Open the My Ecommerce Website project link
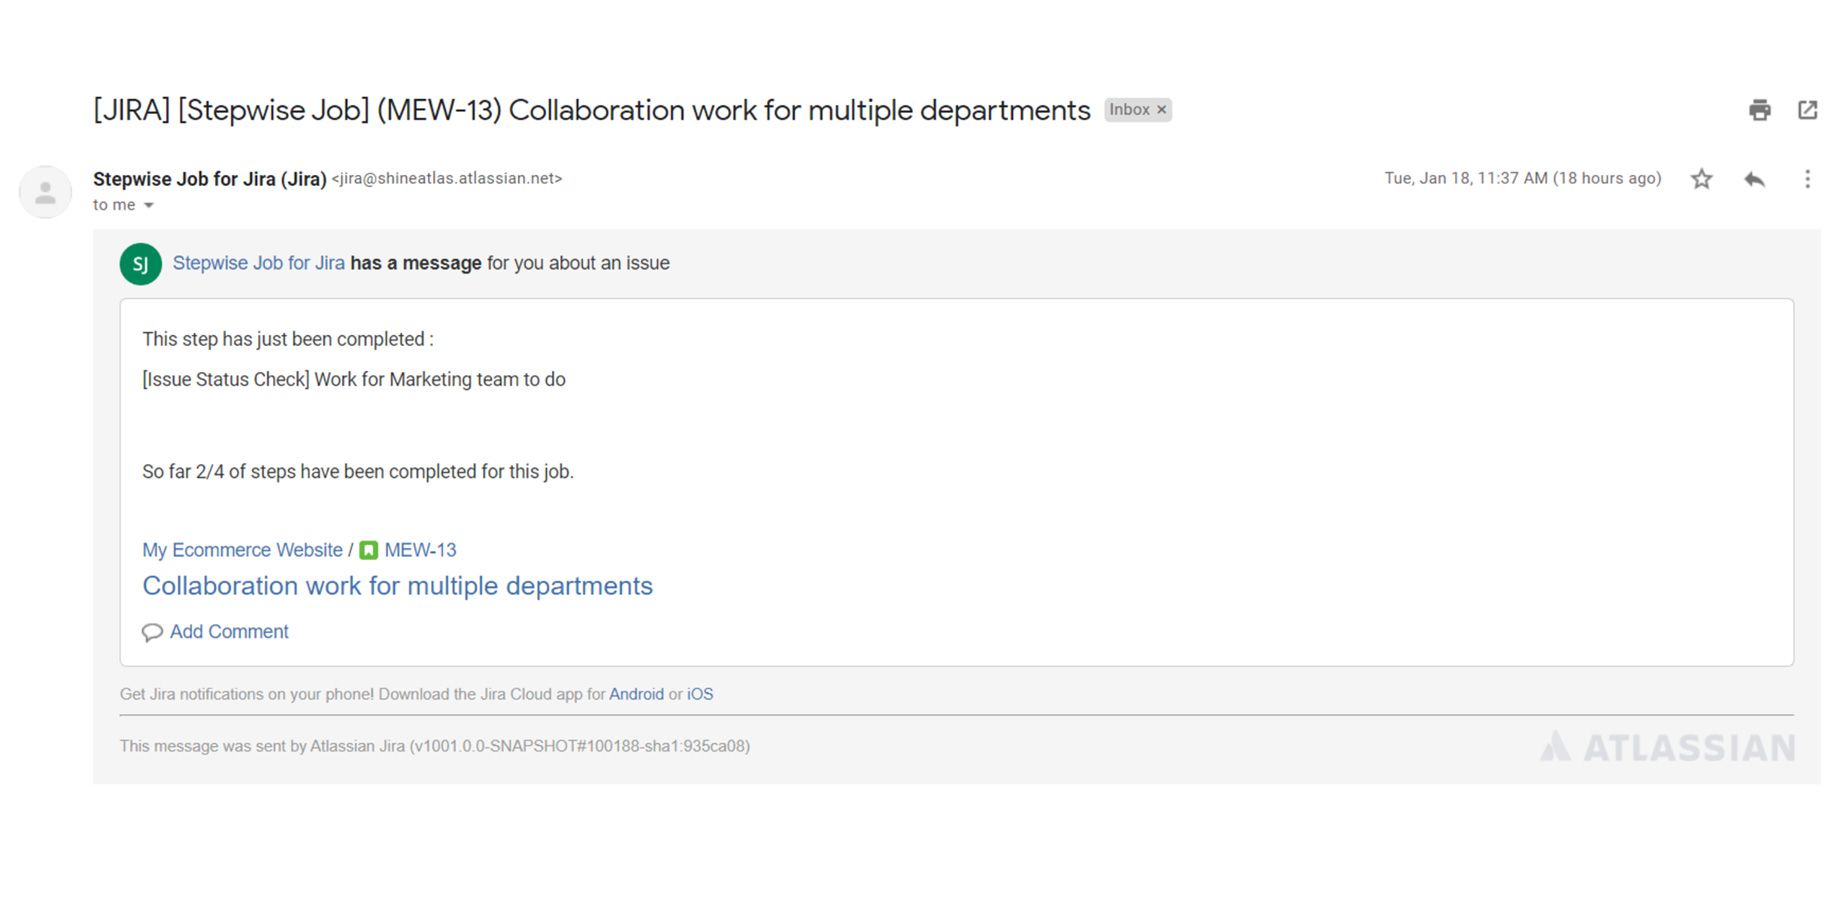This screenshot has width=1840, height=900. [242, 550]
